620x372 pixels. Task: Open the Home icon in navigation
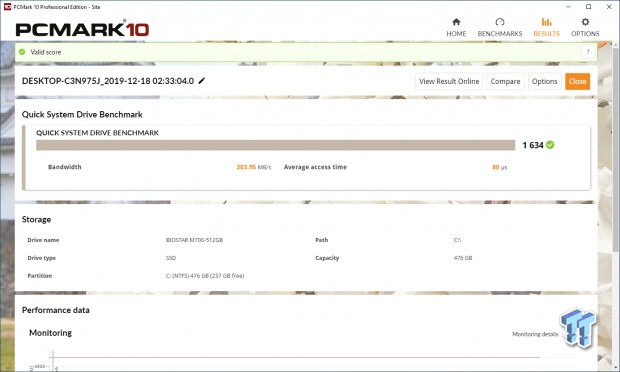(x=456, y=22)
